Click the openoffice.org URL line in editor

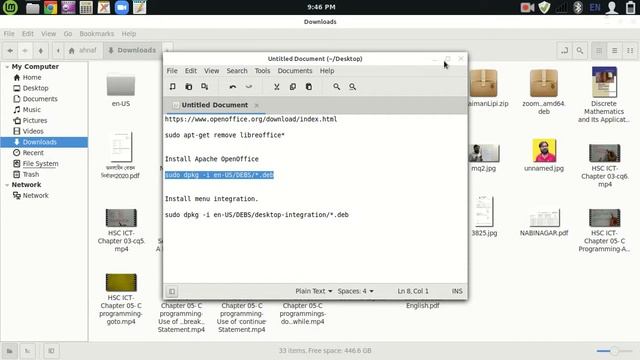click(251, 119)
